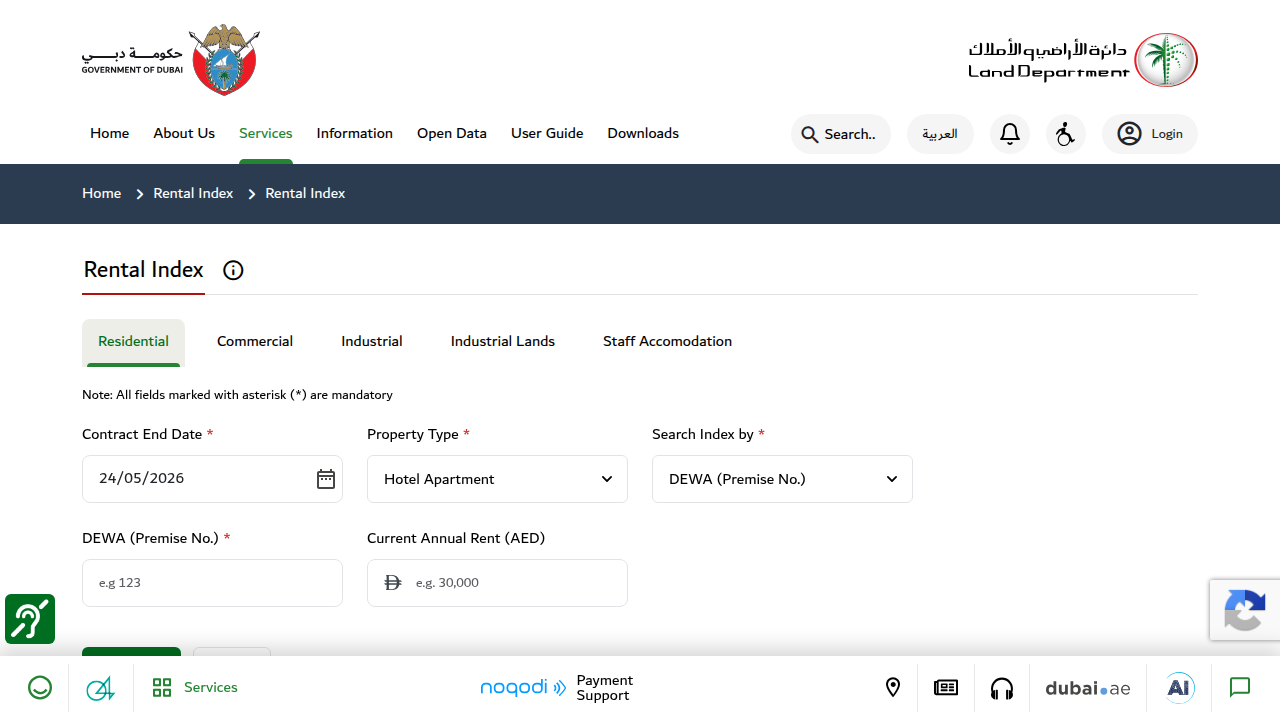Open the chat bubble icon
Image resolution: width=1280 pixels, height=720 pixels.
pyautogui.click(x=1240, y=688)
